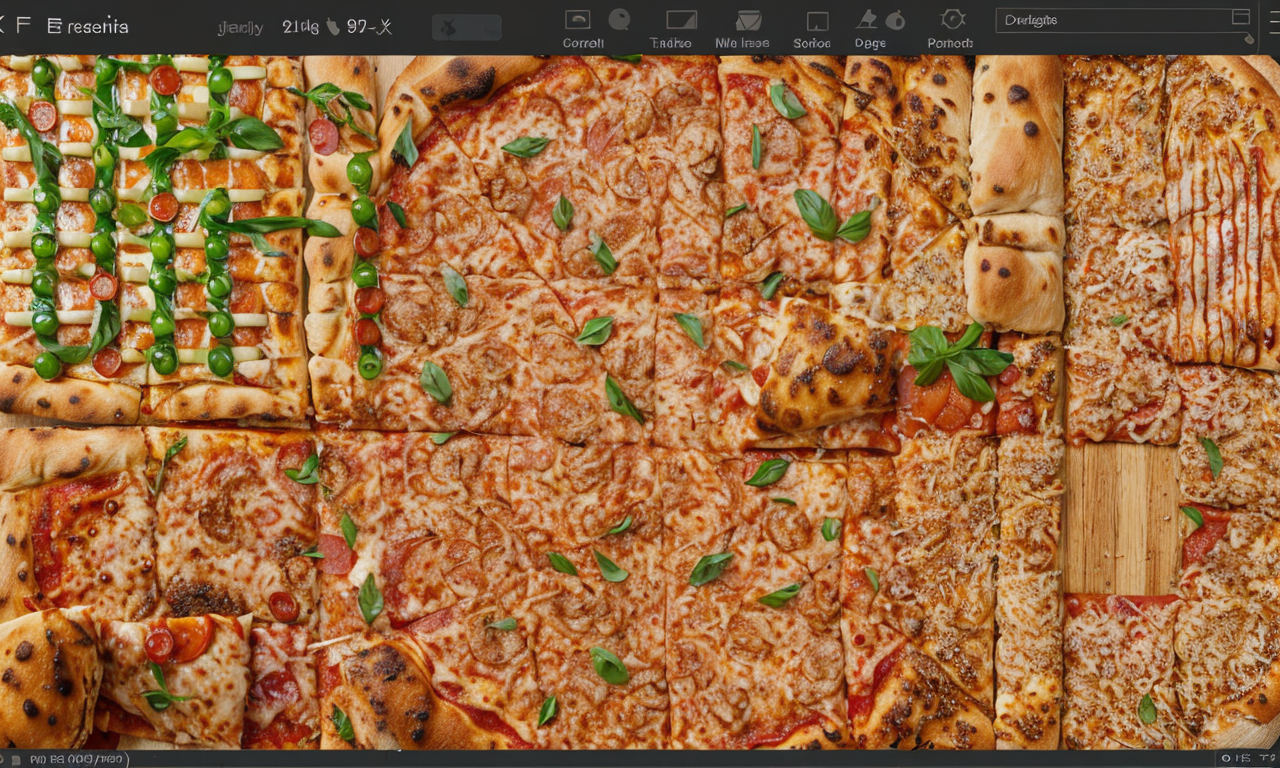This screenshot has height=768, width=1280.
Task: Click the ink droplet icon below the search field
Action: pyautogui.click(x=1249, y=39)
